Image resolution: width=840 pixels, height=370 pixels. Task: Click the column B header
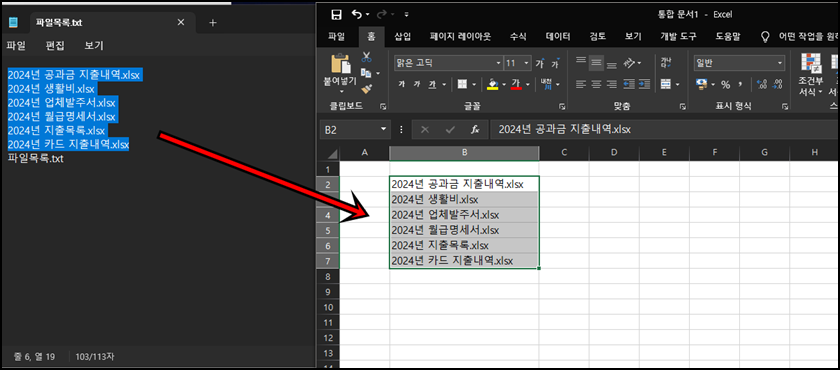(x=464, y=153)
